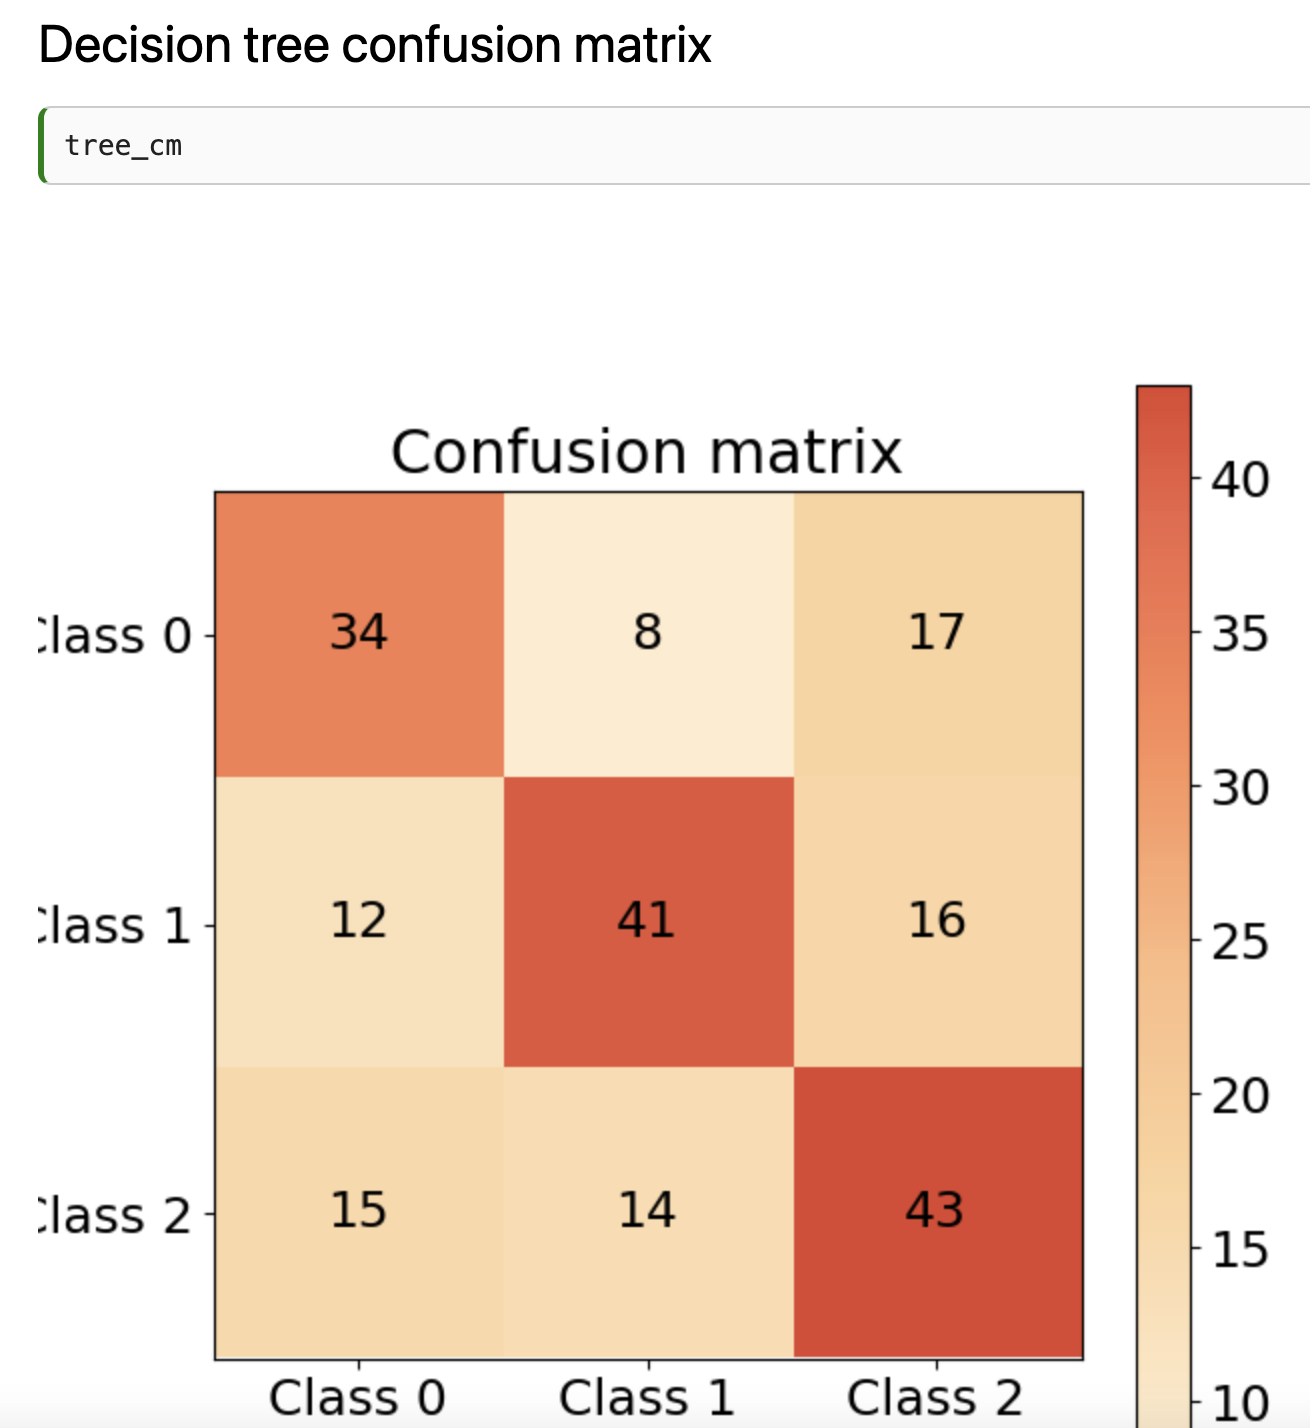Click the cell containing 12
The image size is (1310, 1428).
[357, 922]
